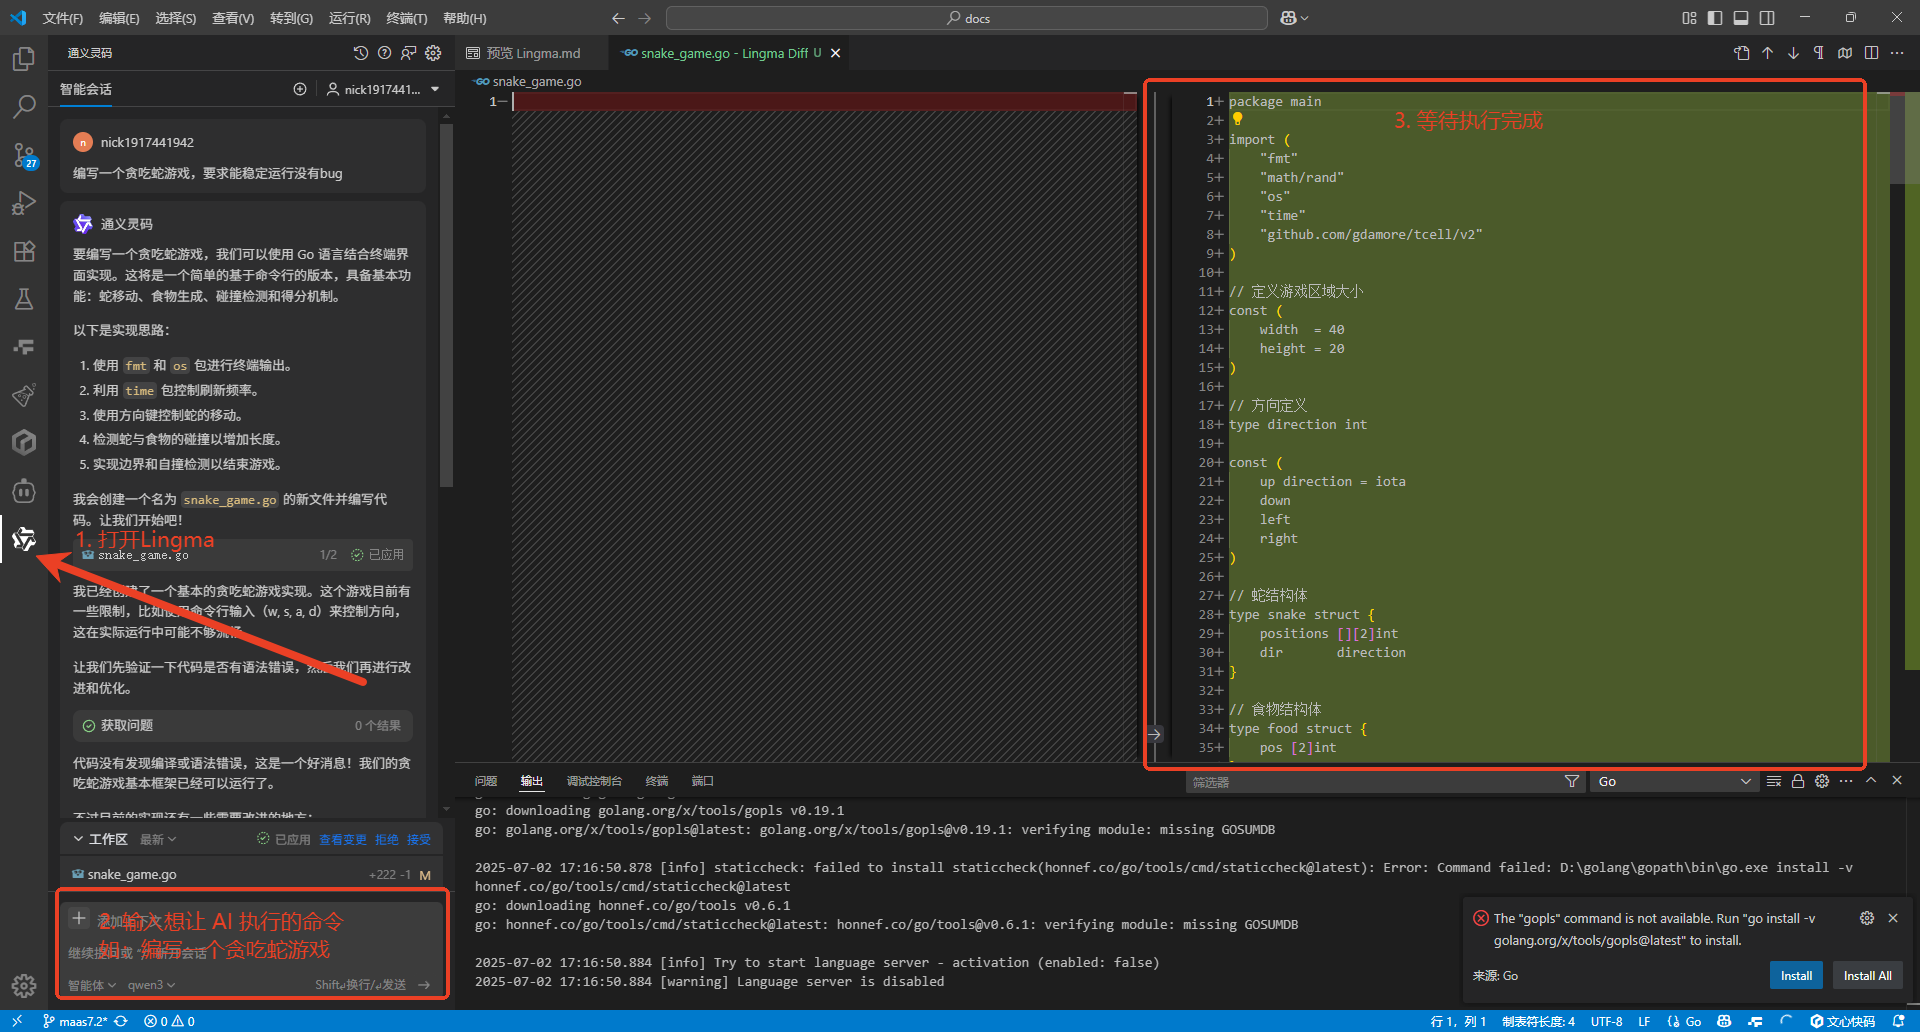Click the 查看变更 link

tap(343, 840)
